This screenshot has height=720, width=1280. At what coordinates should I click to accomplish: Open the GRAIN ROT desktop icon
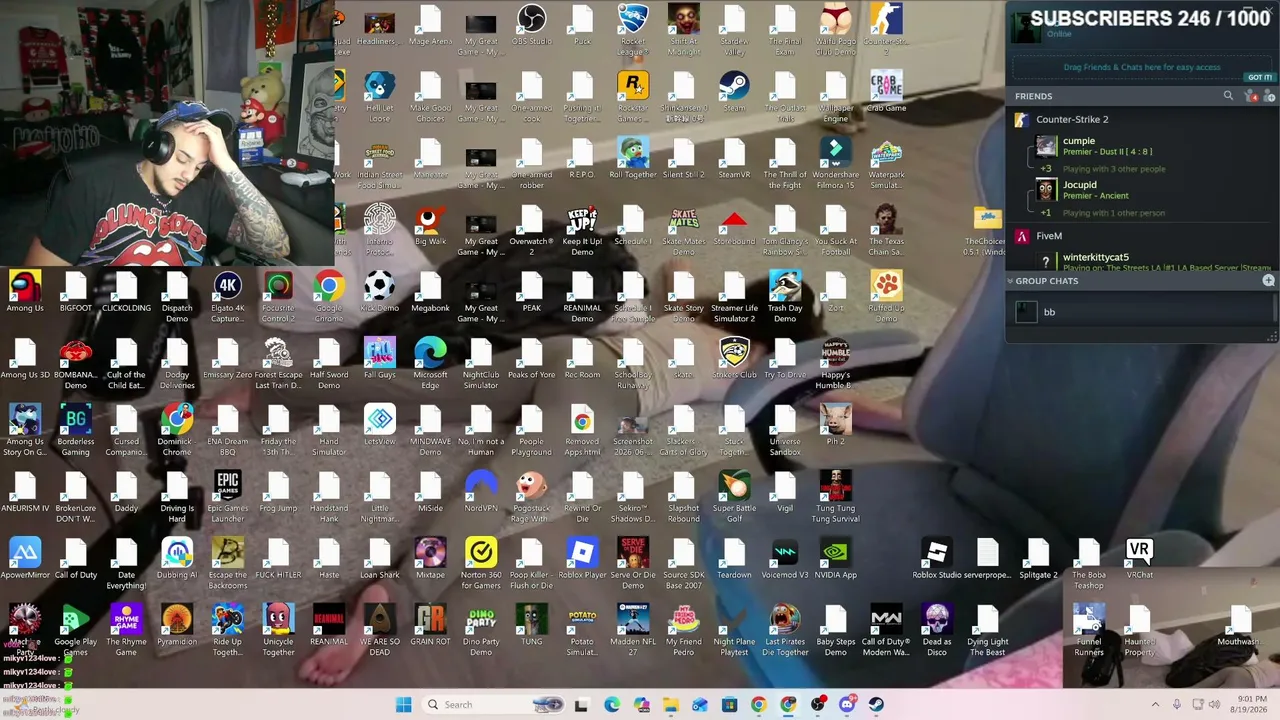tap(430, 626)
